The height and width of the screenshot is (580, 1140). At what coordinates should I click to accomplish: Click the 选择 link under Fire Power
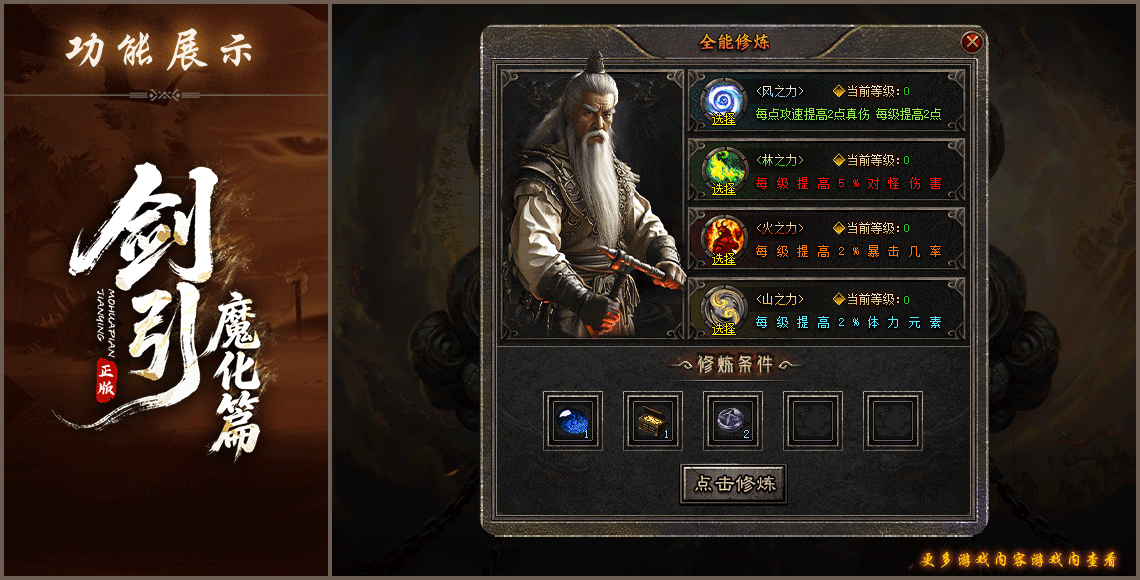pos(724,258)
